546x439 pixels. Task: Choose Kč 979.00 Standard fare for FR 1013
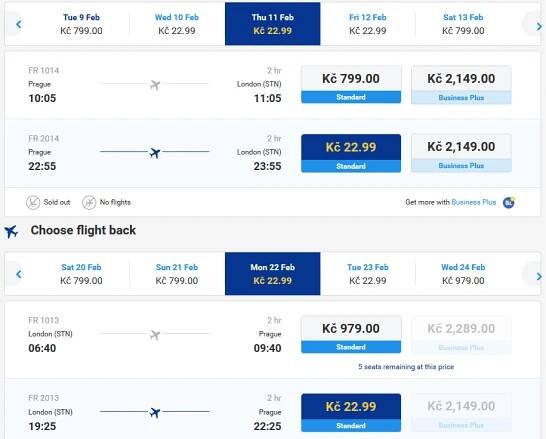coord(351,335)
